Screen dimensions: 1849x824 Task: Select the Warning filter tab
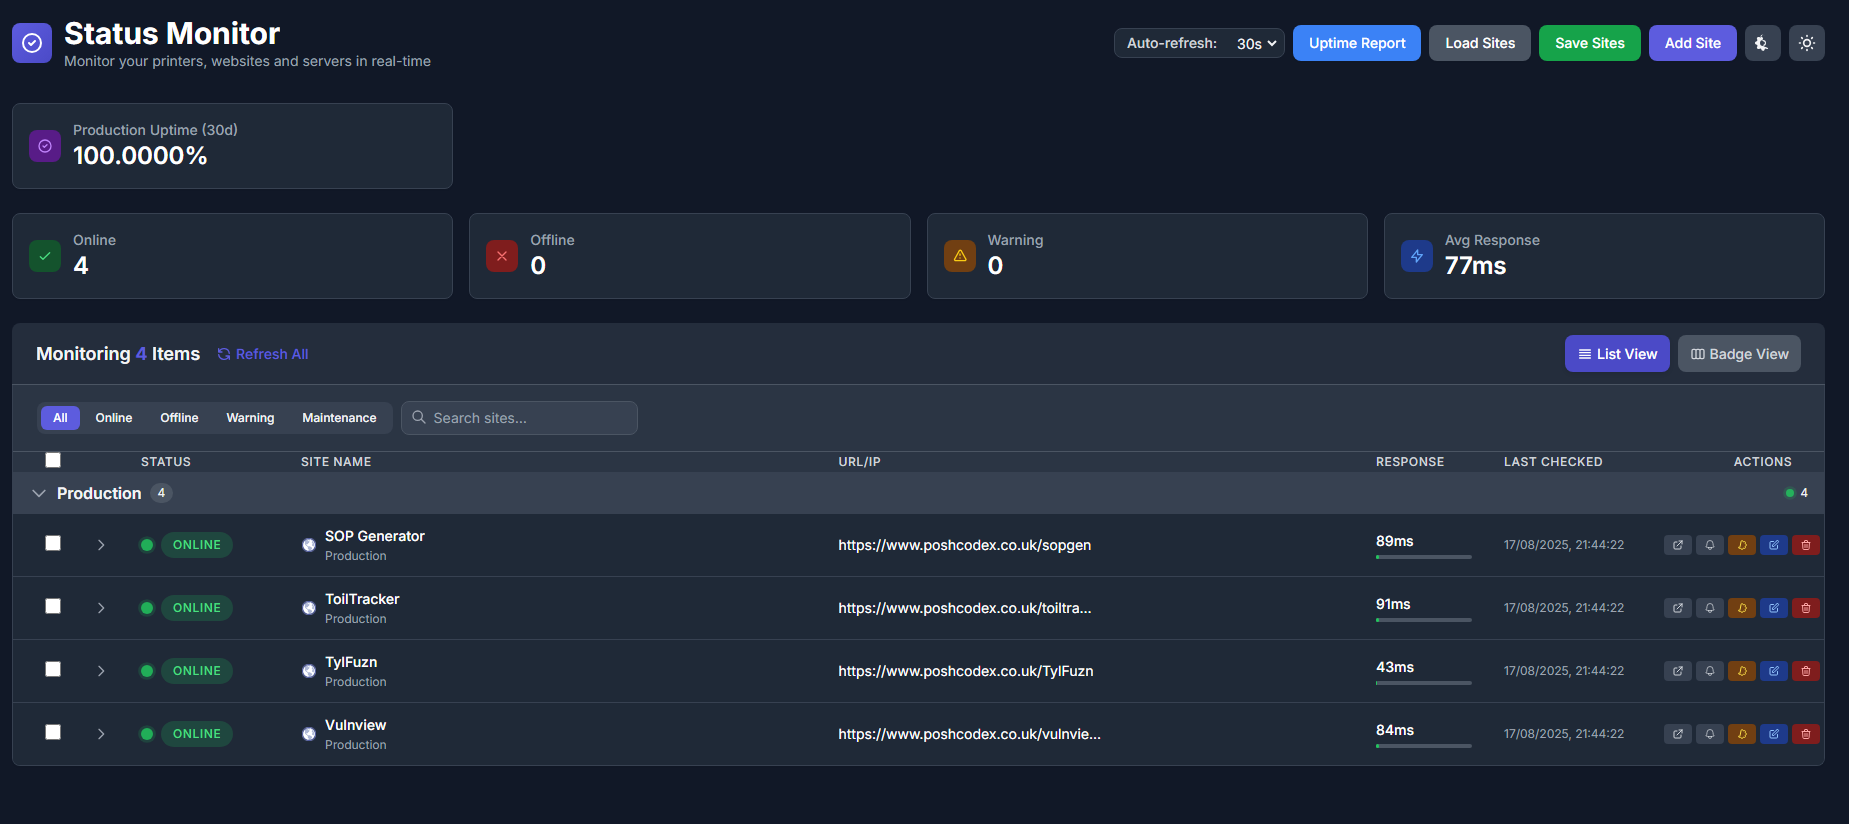pyautogui.click(x=250, y=418)
